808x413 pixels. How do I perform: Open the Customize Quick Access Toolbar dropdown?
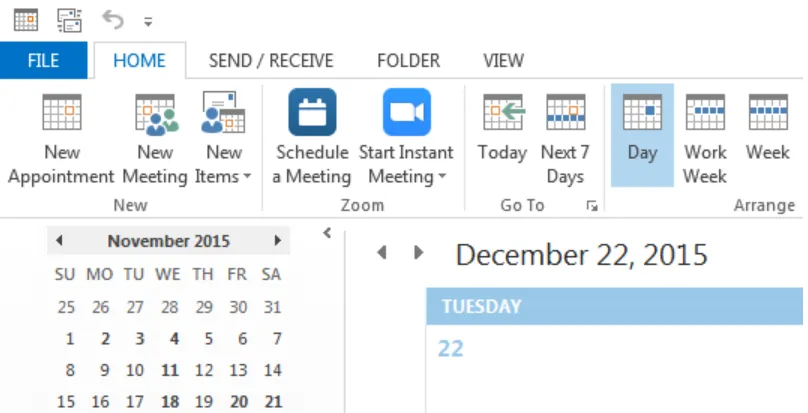pos(148,22)
